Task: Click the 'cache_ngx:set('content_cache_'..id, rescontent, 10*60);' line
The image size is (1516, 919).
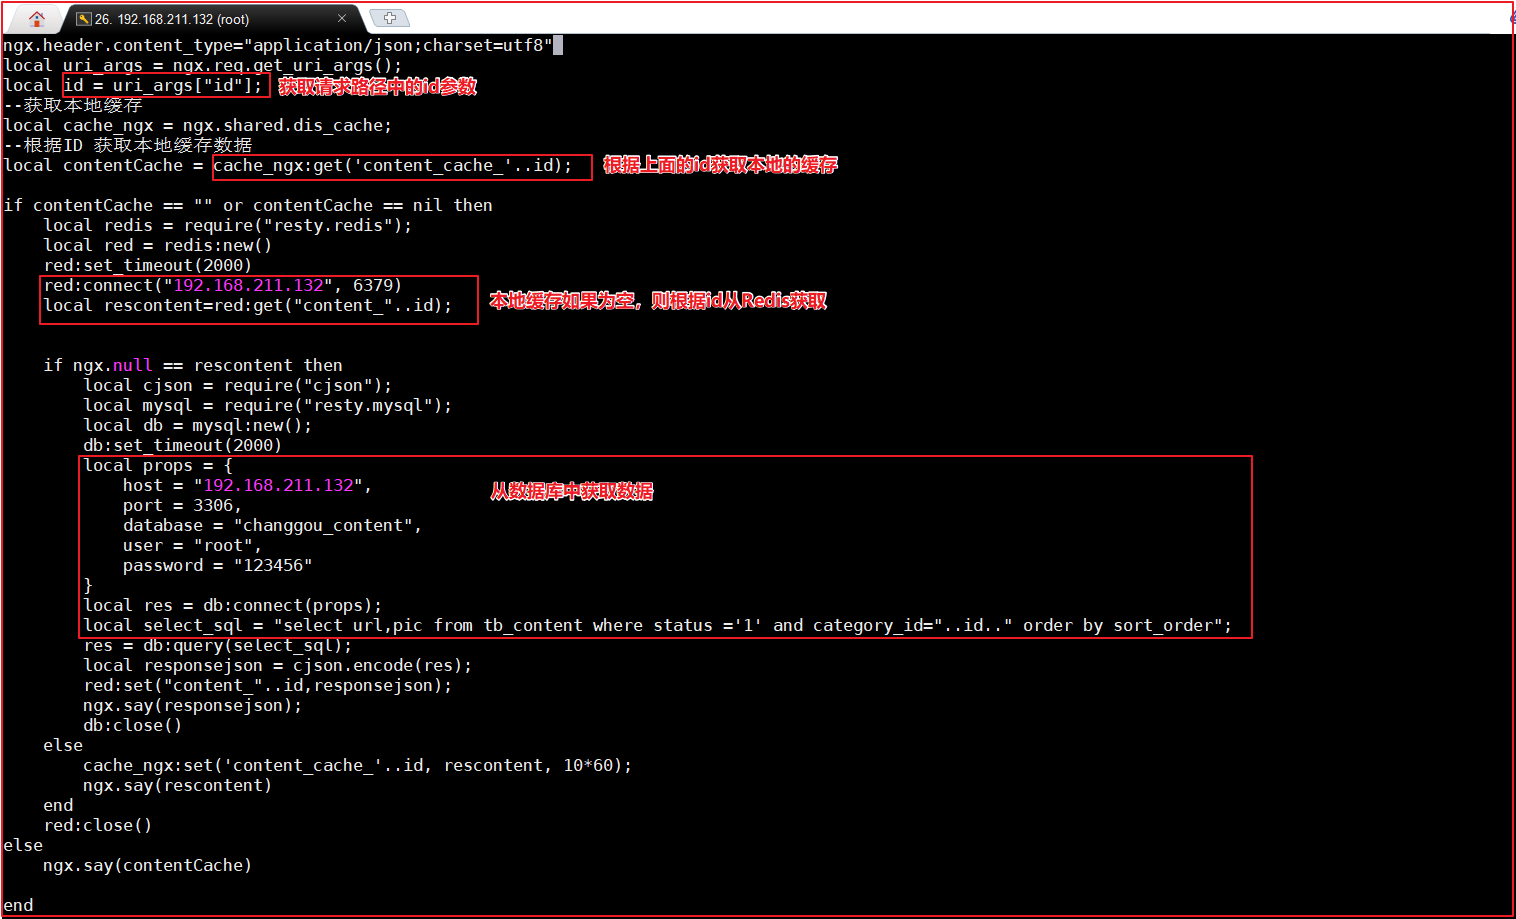Action: point(358,765)
